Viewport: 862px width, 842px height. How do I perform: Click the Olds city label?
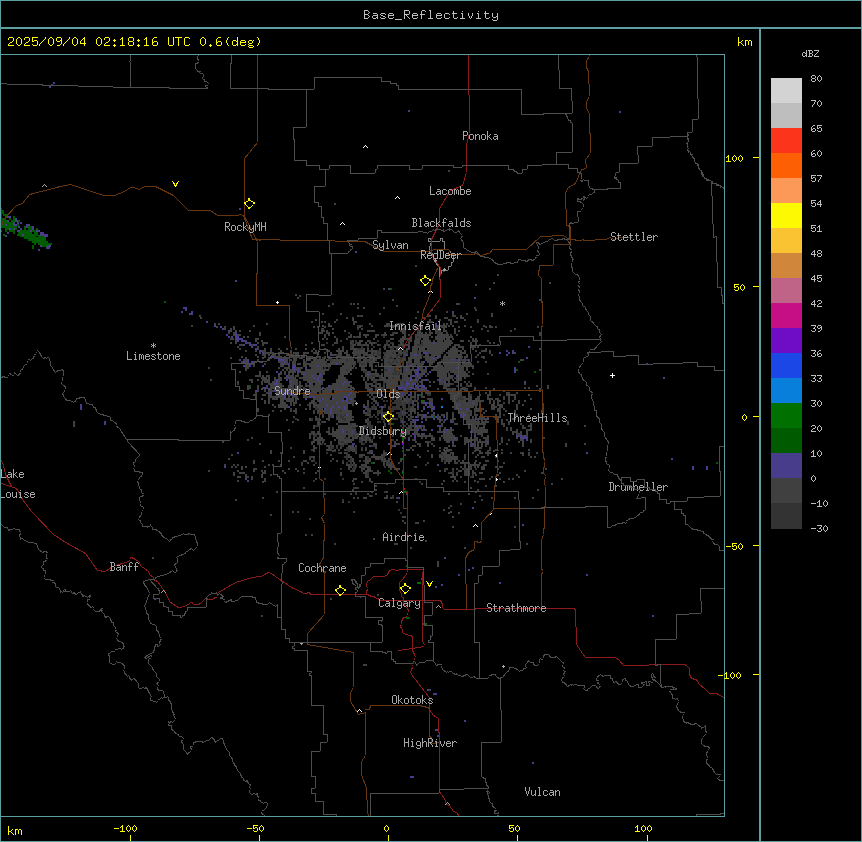pos(388,394)
